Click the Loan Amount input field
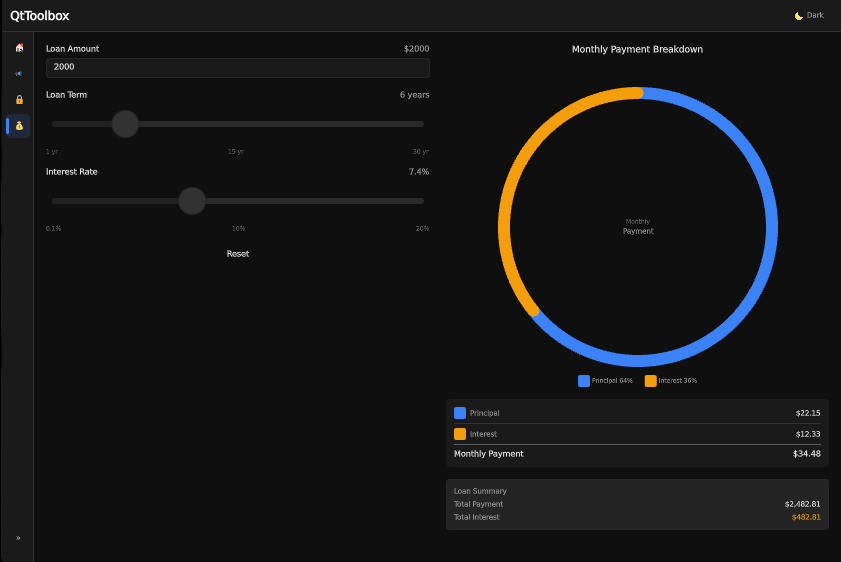This screenshot has width=841, height=562. tap(237, 67)
